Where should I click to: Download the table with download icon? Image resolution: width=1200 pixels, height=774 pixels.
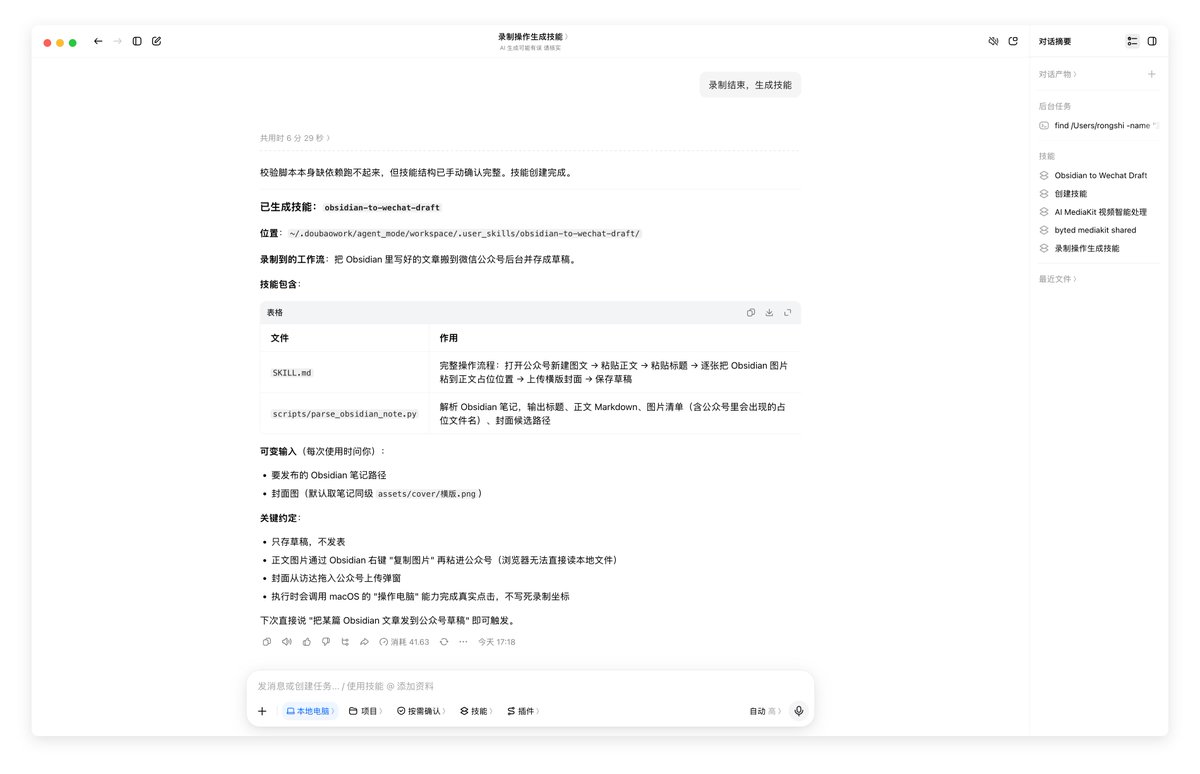tap(769, 312)
